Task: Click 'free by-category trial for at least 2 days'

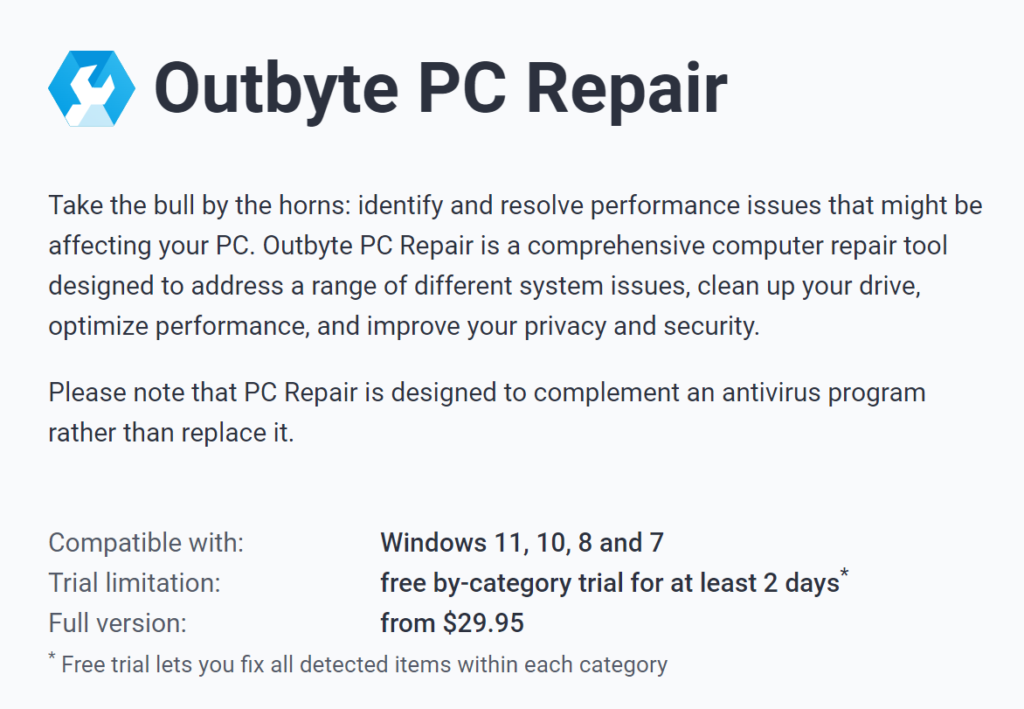Action: (x=609, y=582)
